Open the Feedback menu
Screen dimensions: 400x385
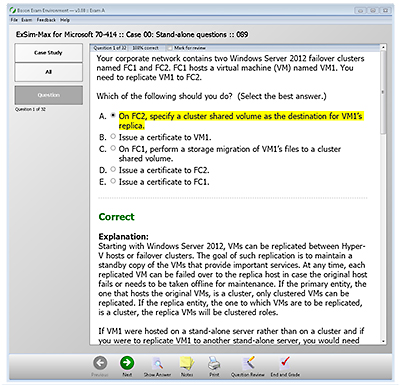[46, 20]
